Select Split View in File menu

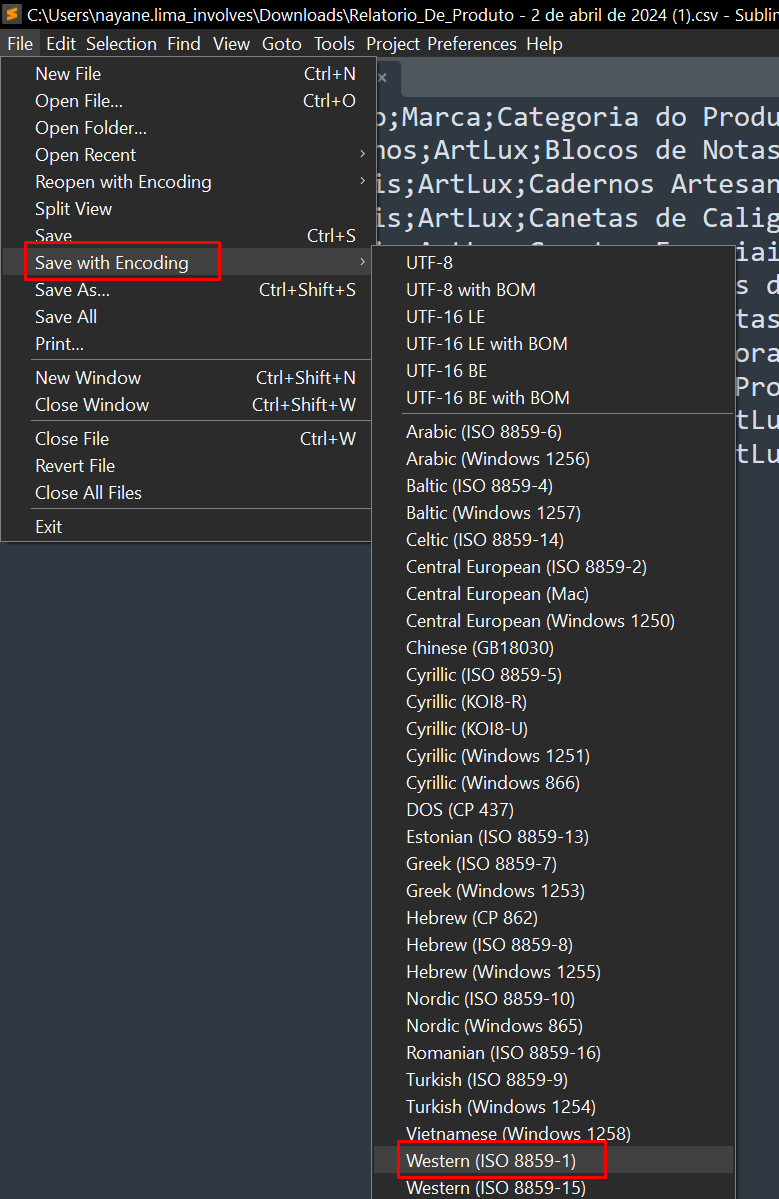[x=73, y=209]
